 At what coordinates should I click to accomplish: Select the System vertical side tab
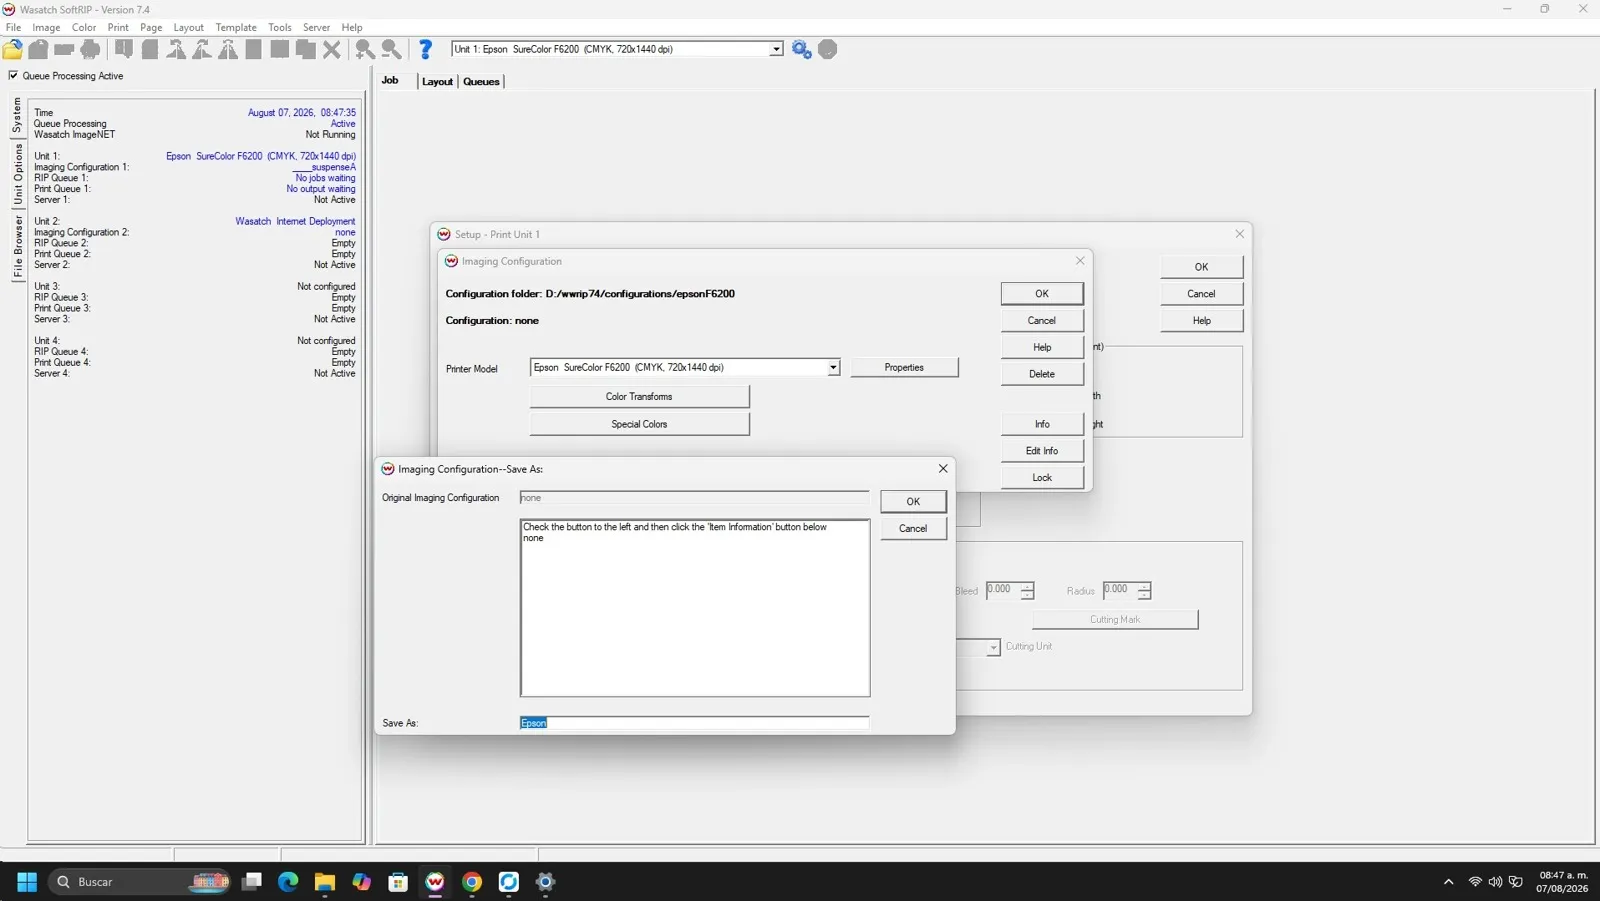(x=17, y=115)
